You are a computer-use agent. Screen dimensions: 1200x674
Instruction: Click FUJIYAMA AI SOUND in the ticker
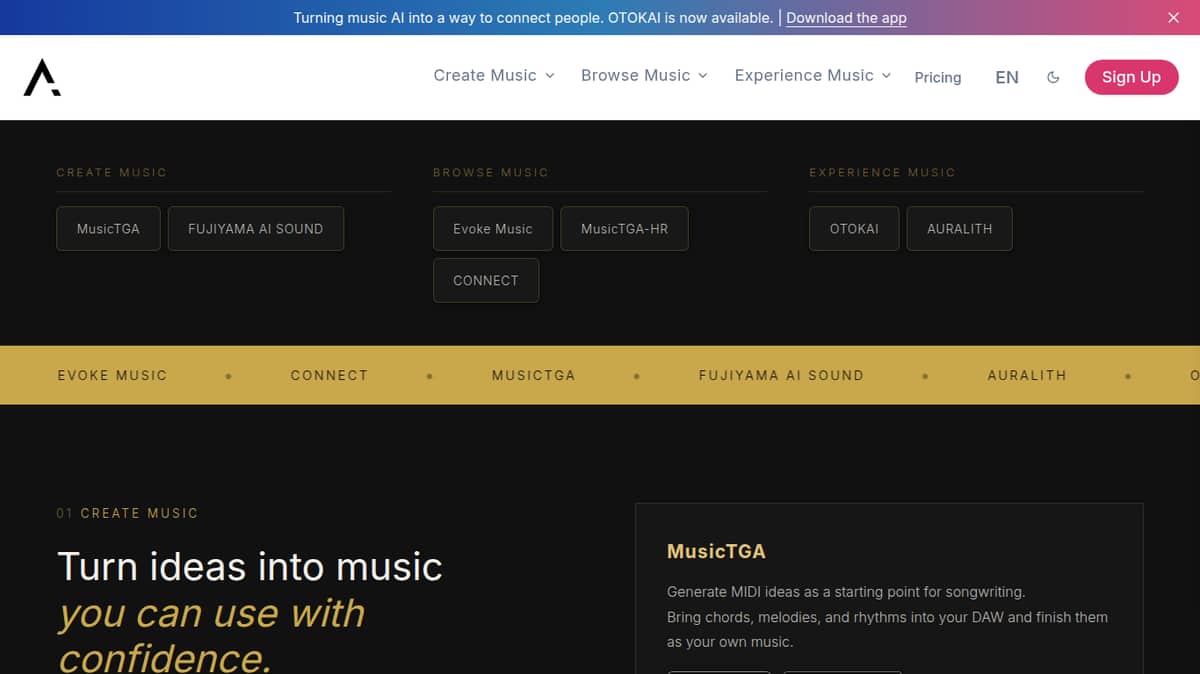[x=781, y=375]
